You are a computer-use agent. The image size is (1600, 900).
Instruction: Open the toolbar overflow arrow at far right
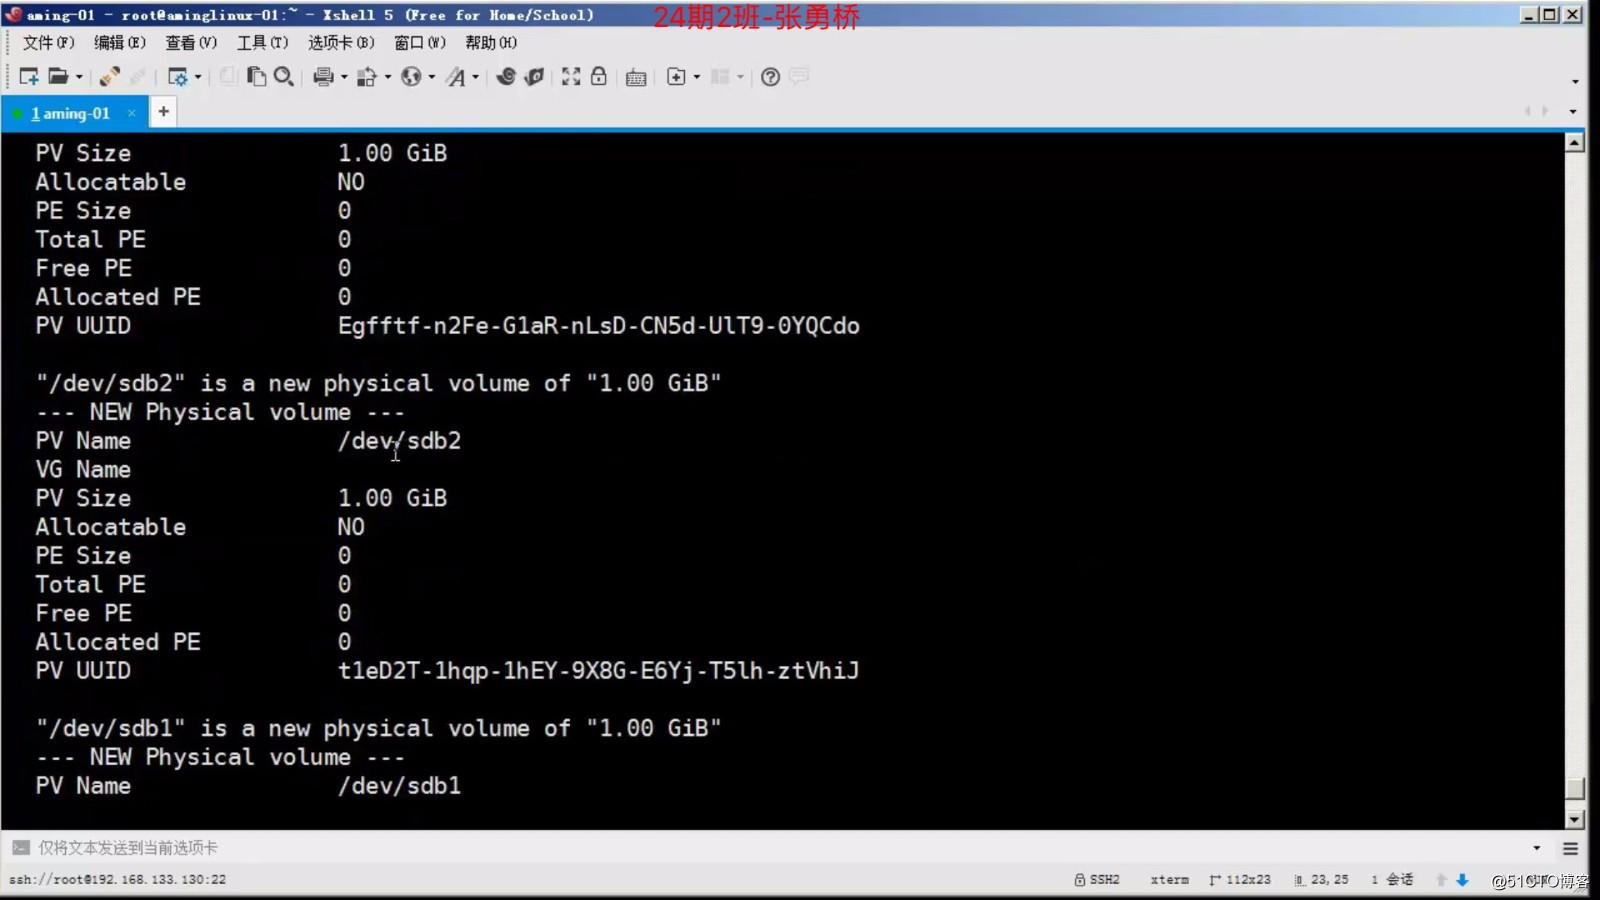pyautogui.click(x=1575, y=81)
